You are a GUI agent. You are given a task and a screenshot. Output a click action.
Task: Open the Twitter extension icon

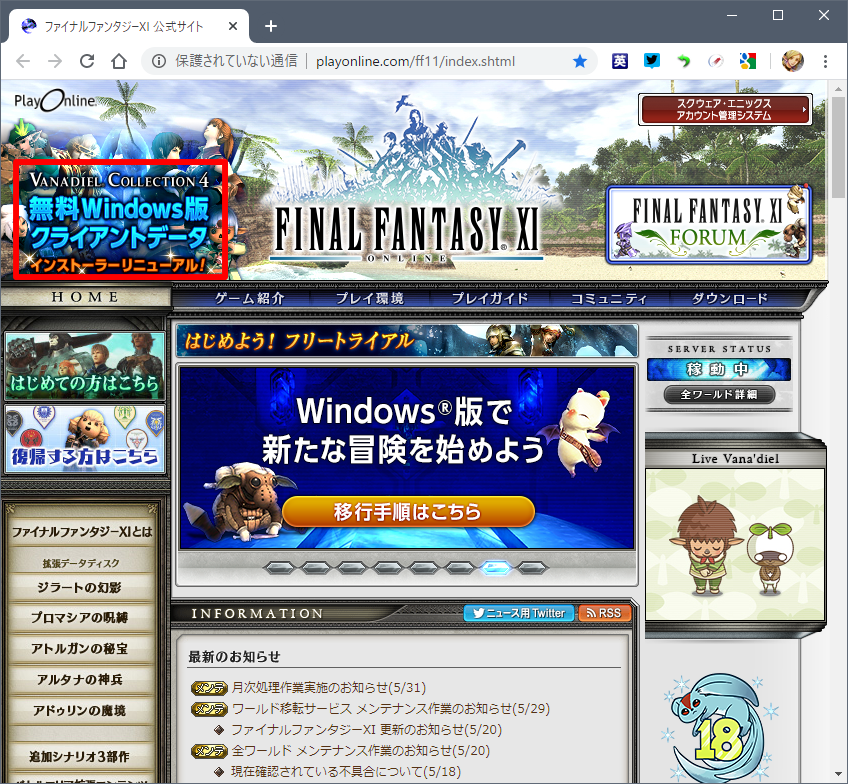pyautogui.click(x=652, y=61)
